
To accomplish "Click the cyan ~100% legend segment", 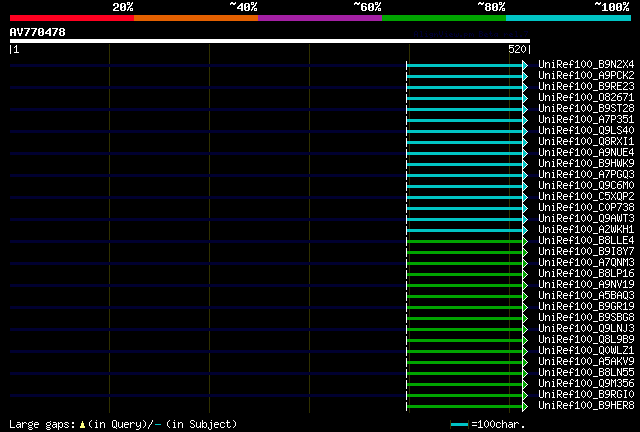I will (x=569, y=18).
